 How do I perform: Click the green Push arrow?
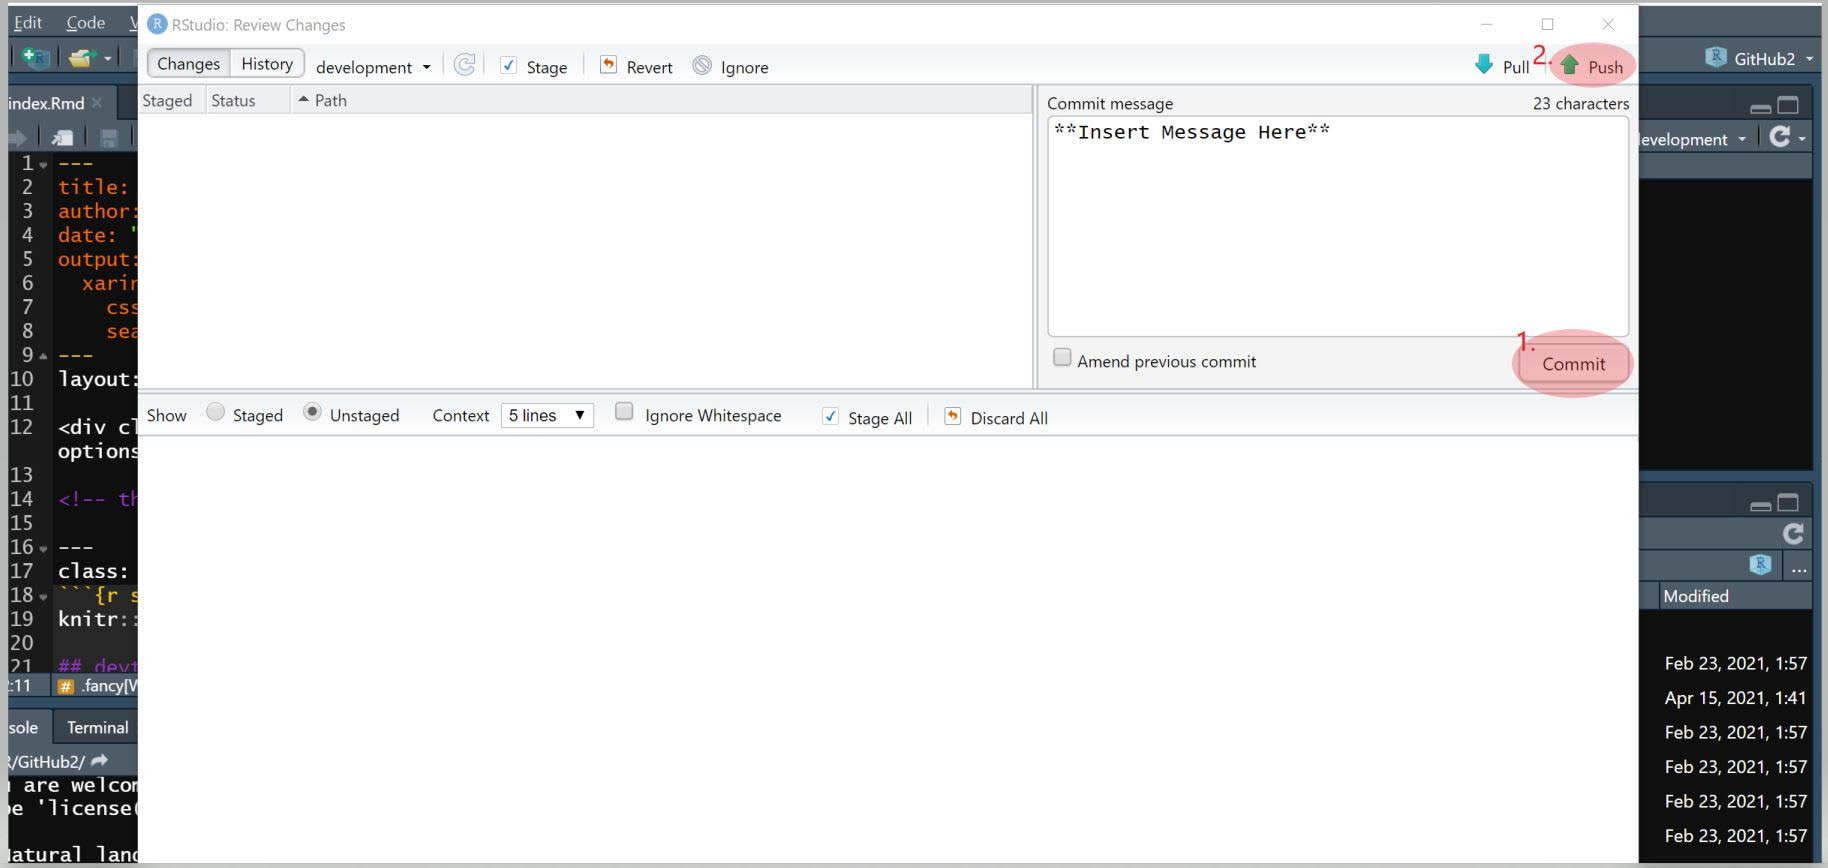[1570, 66]
